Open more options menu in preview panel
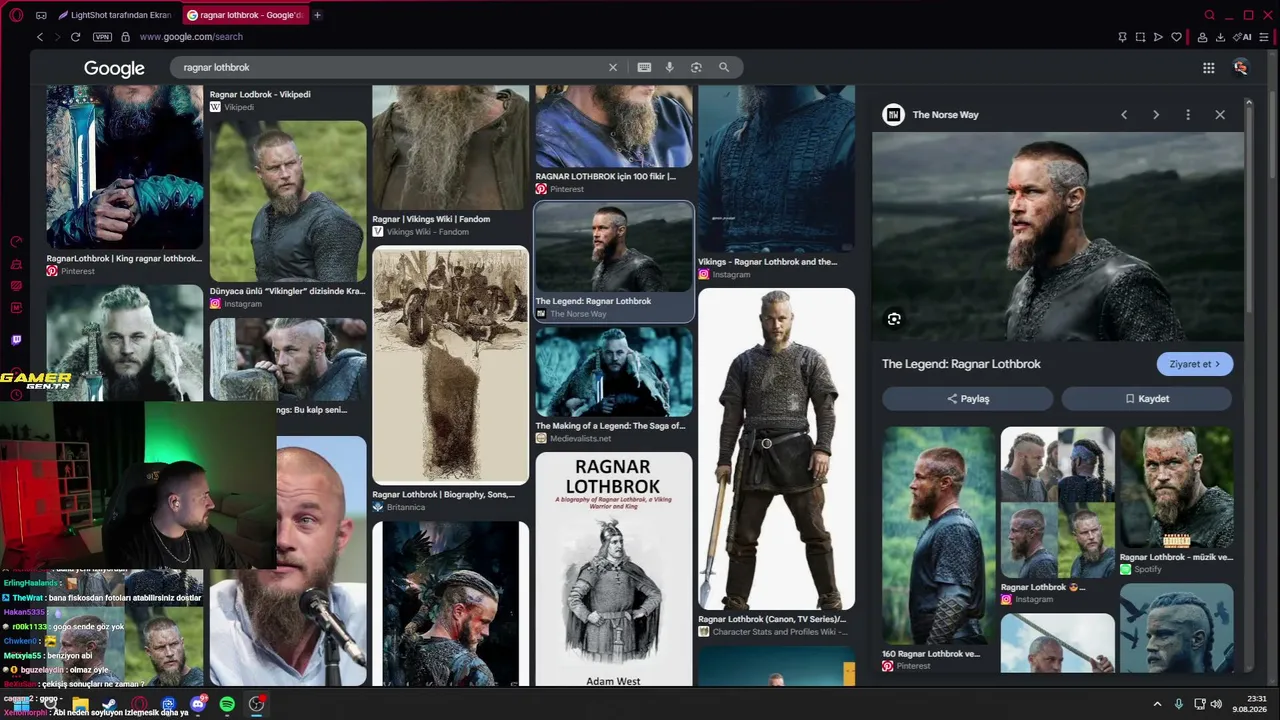The height and width of the screenshot is (720, 1280). click(1188, 115)
